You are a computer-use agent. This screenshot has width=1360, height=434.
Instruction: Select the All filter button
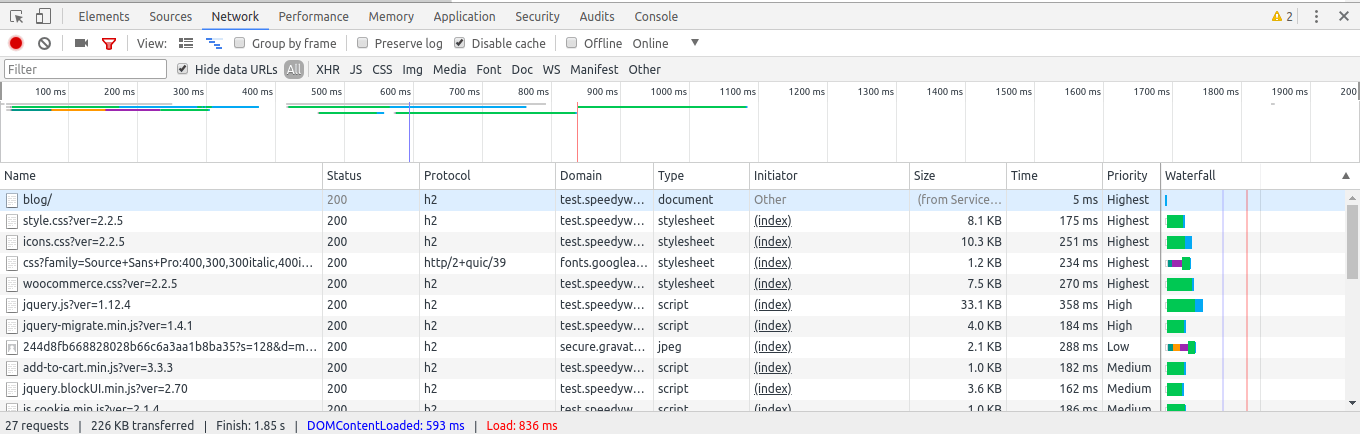(294, 69)
